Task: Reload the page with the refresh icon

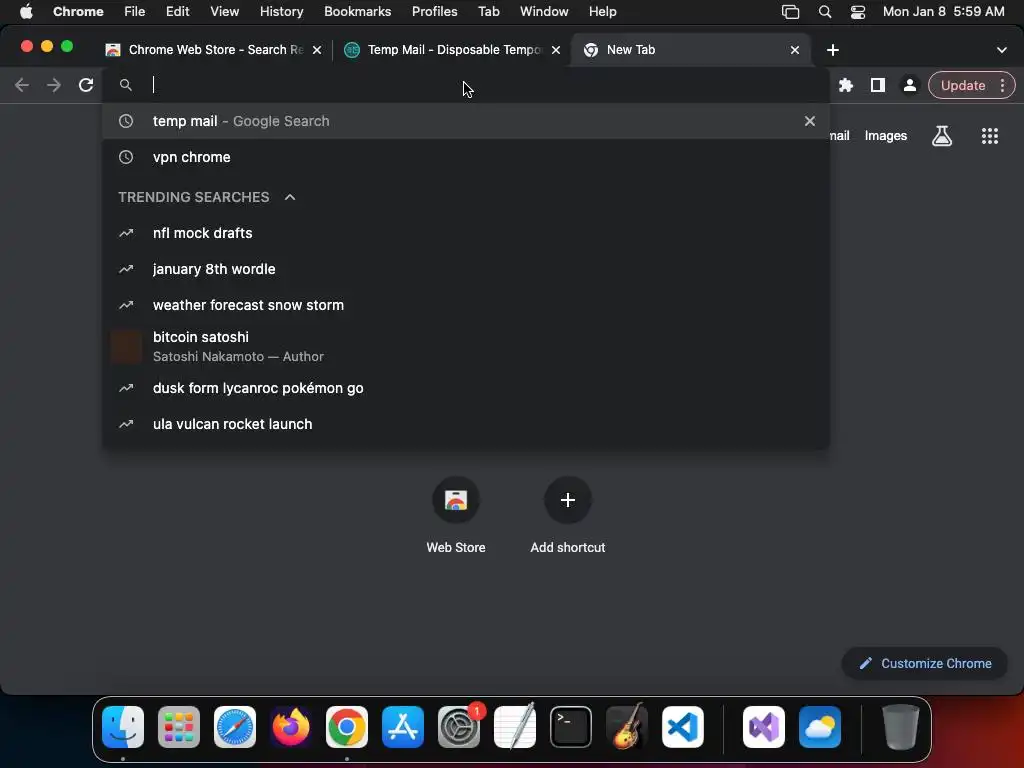Action: point(86,85)
